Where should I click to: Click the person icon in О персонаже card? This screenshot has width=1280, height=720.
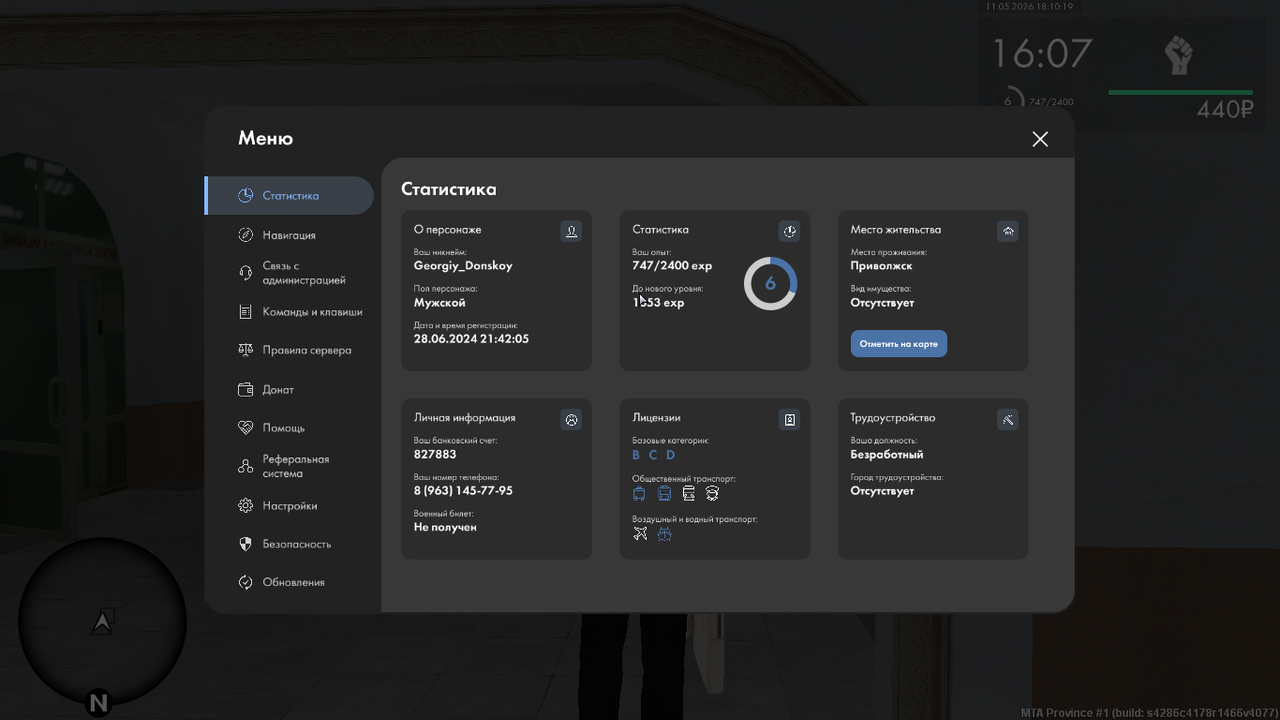[x=571, y=231]
